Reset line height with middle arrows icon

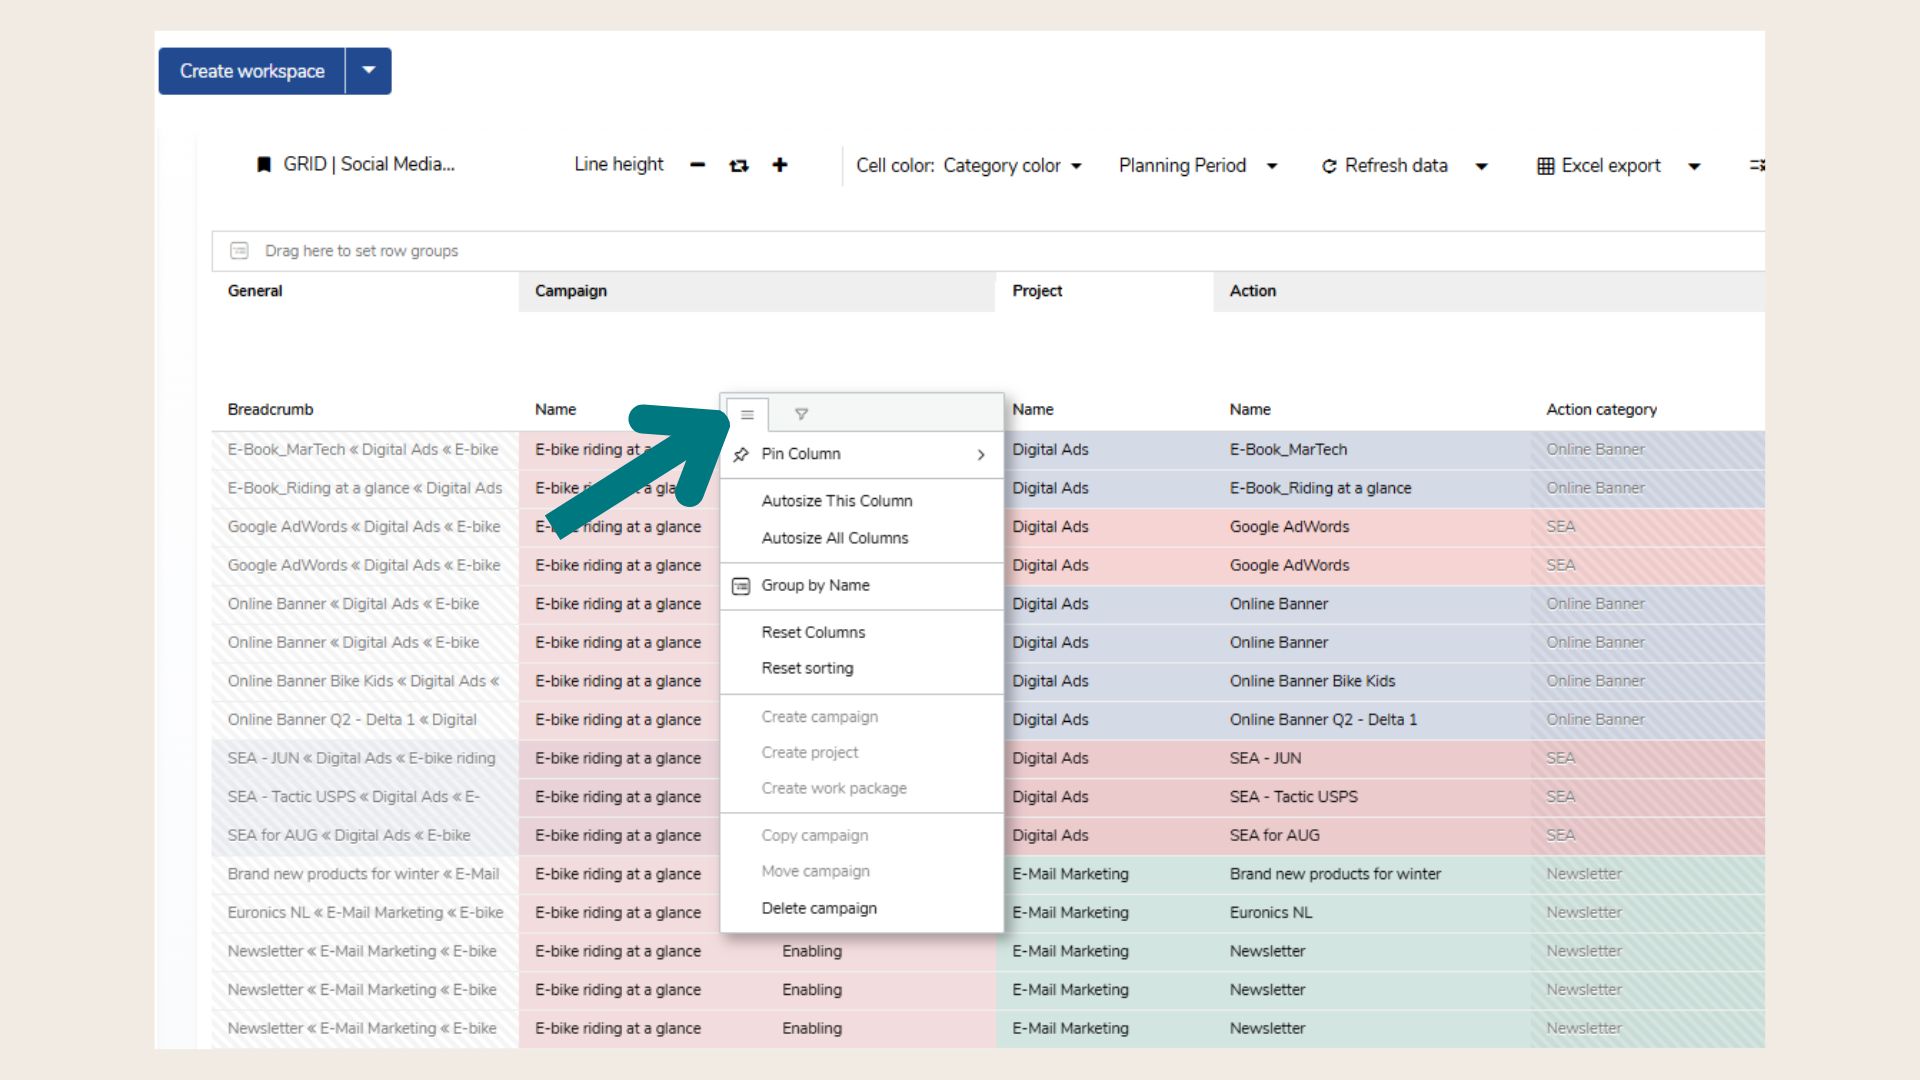[739, 165]
